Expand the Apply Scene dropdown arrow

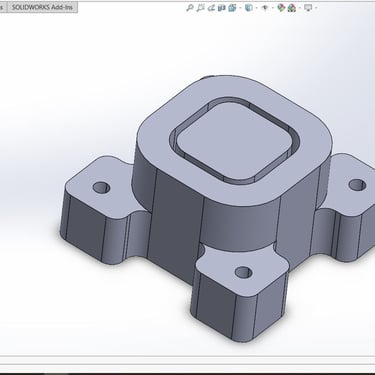point(300,8)
